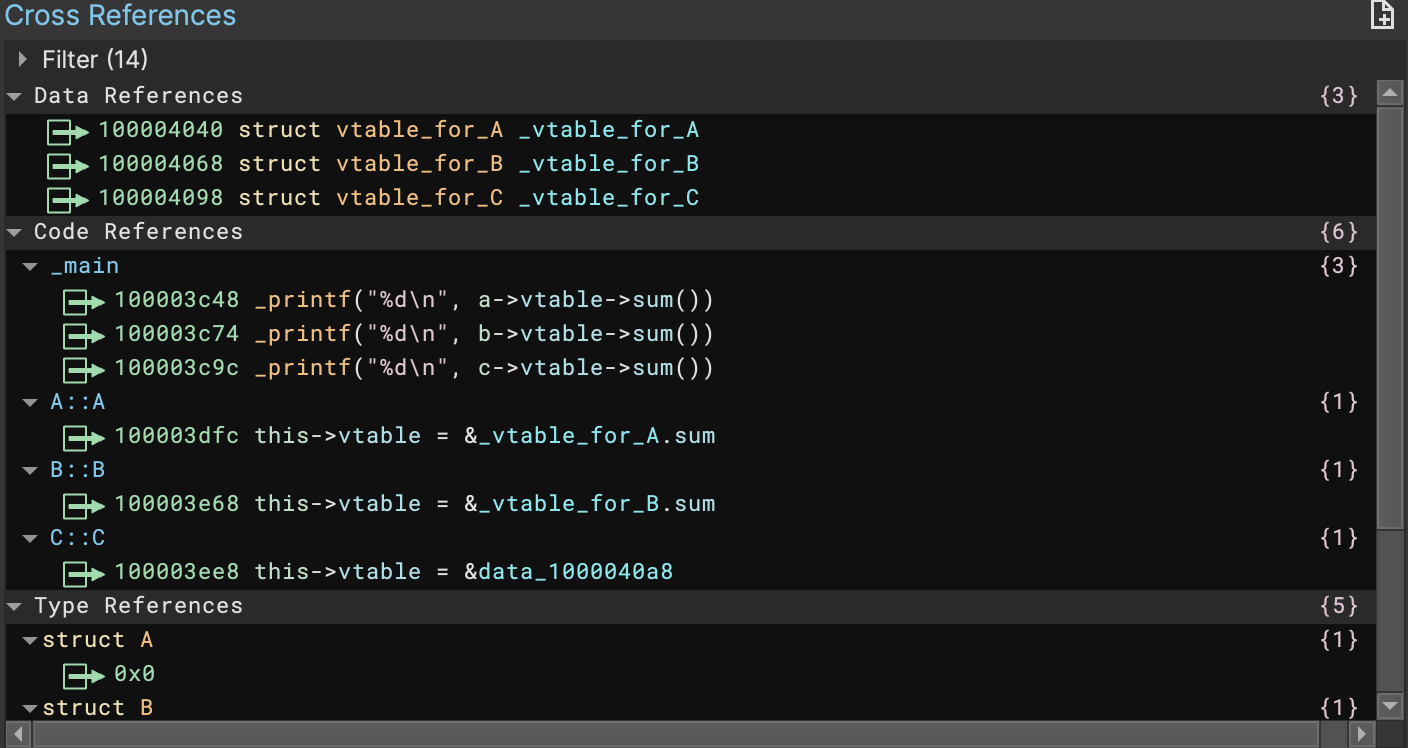Collapse the Data References section
Viewport: 1408px width, 748px height.
tap(13, 95)
